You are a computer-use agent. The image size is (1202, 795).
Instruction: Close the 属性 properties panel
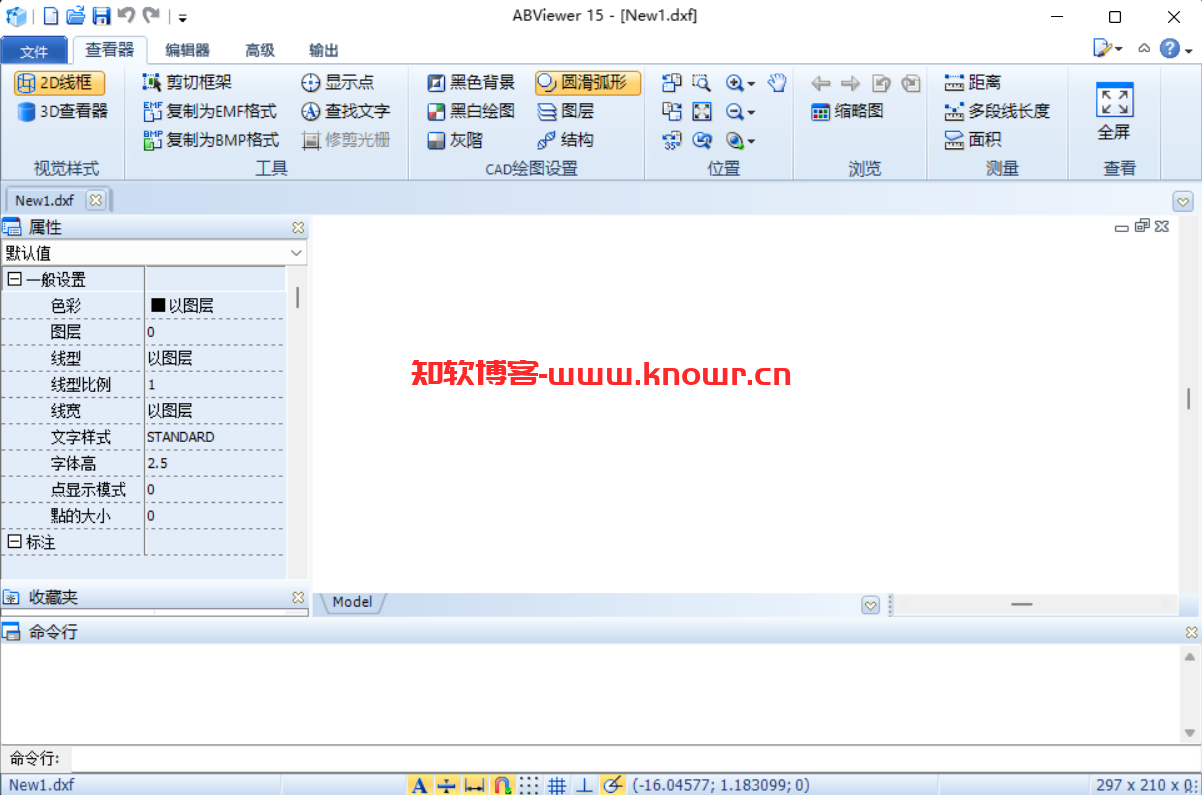pyautogui.click(x=298, y=228)
